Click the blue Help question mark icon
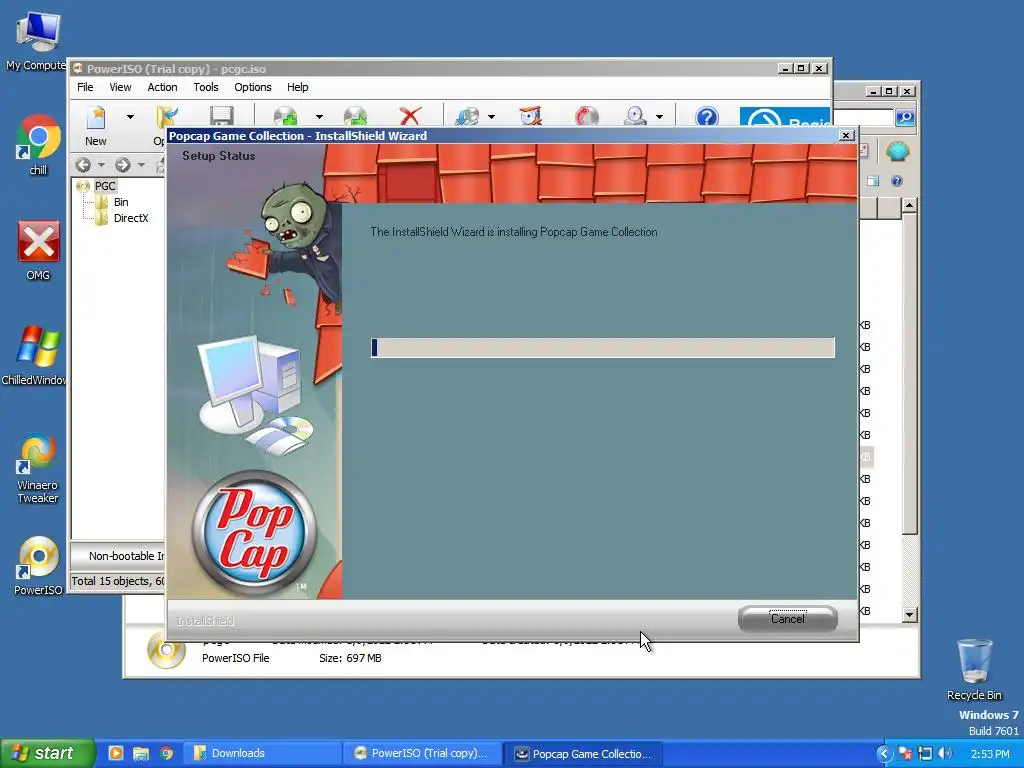Viewport: 1024px width, 768px height. click(x=707, y=116)
